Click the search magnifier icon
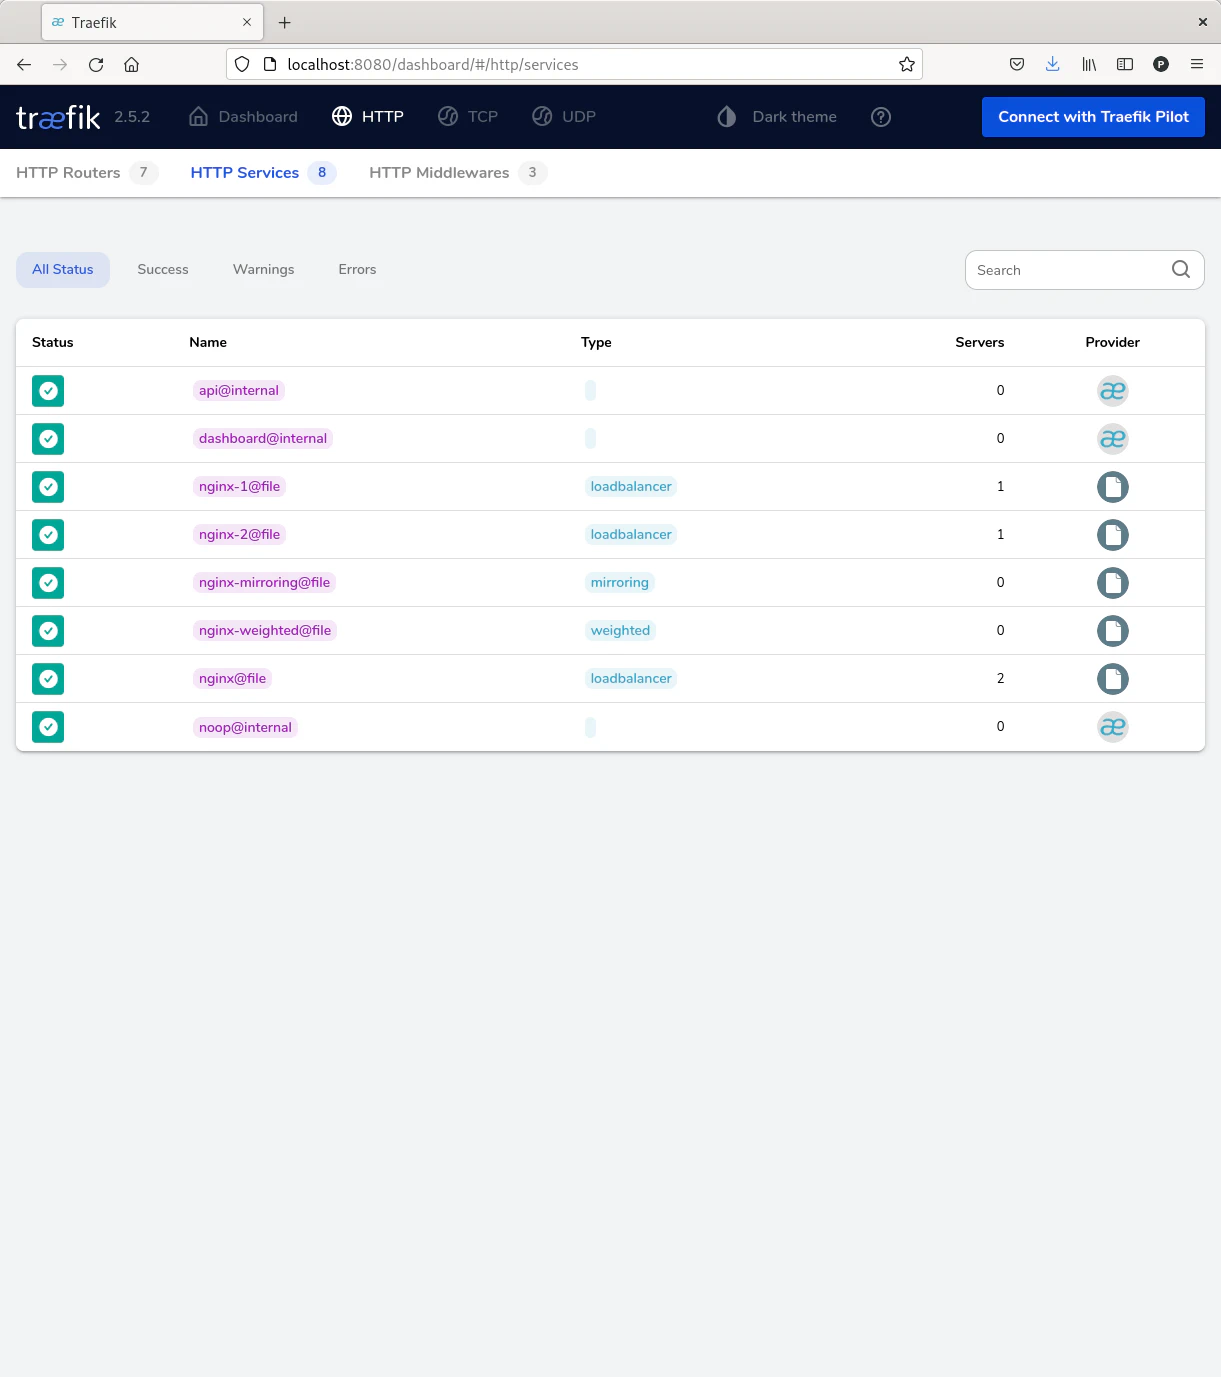1221x1377 pixels. coord(1180,270)
